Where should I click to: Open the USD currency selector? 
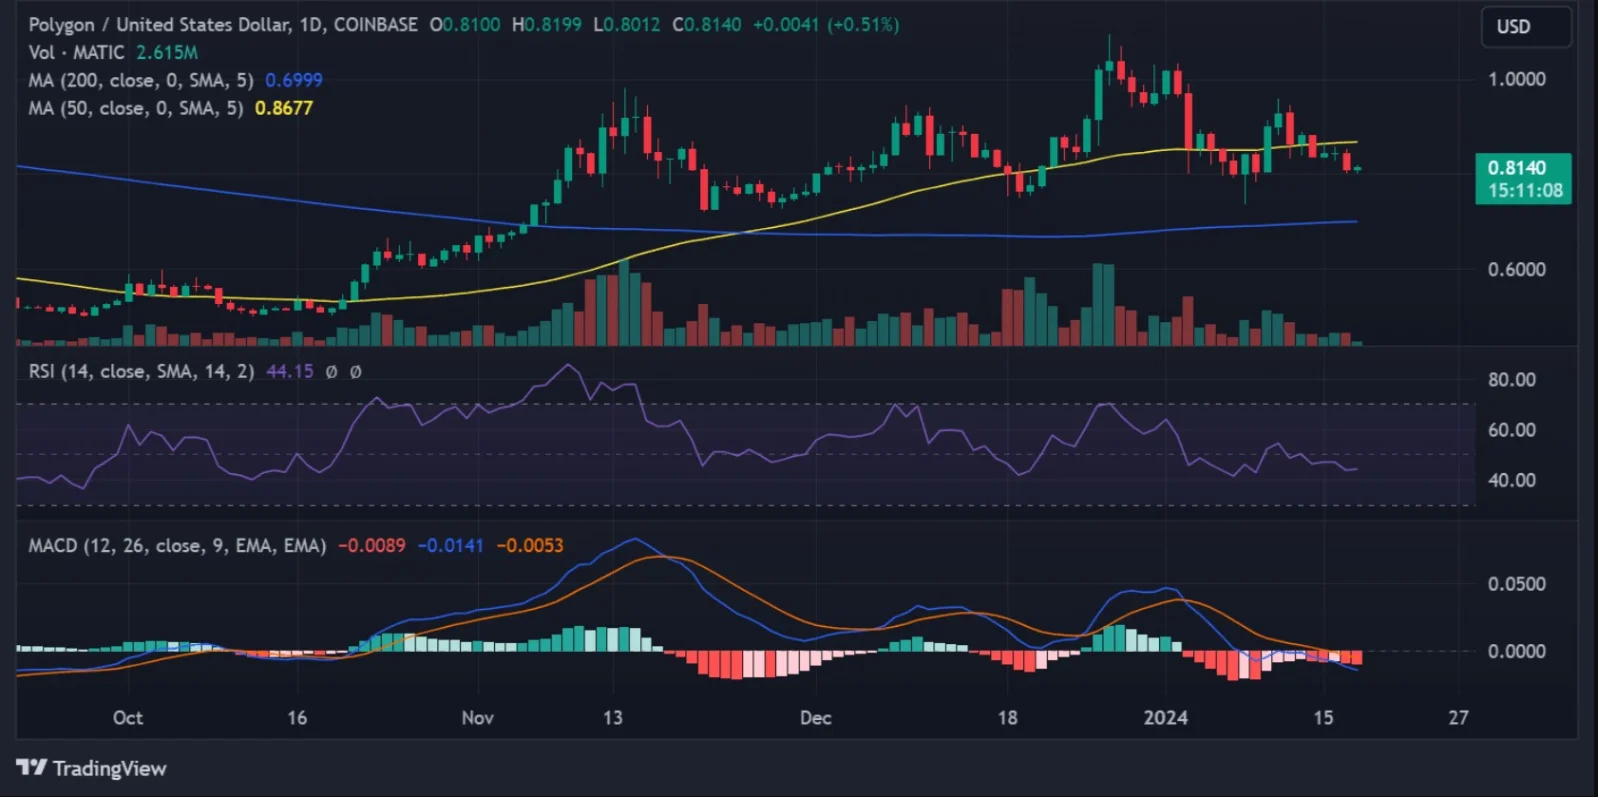[x=1525, y=27]
